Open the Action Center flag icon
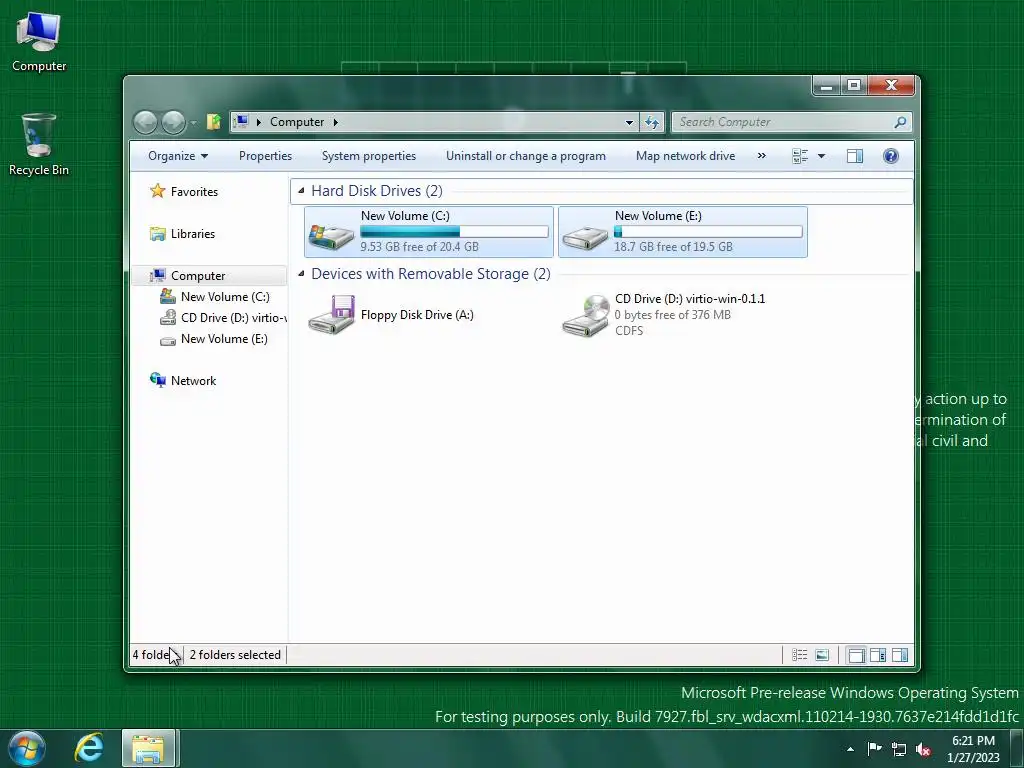The height and width of the screenshot is (768, 1024). tap(874, 748)
